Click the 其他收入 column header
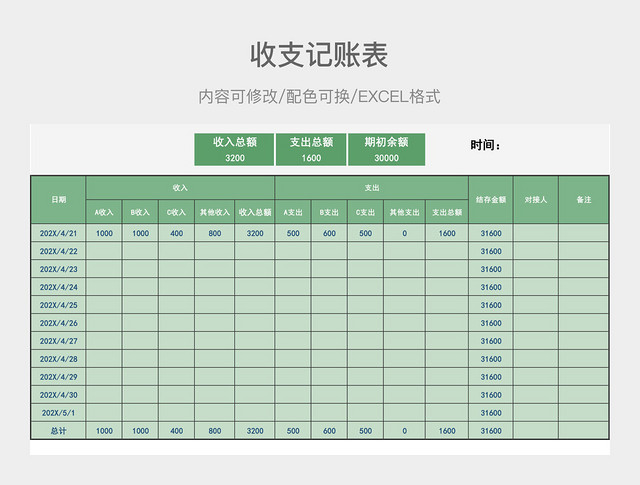The image size is (640, 485). (x=215, y=212)
